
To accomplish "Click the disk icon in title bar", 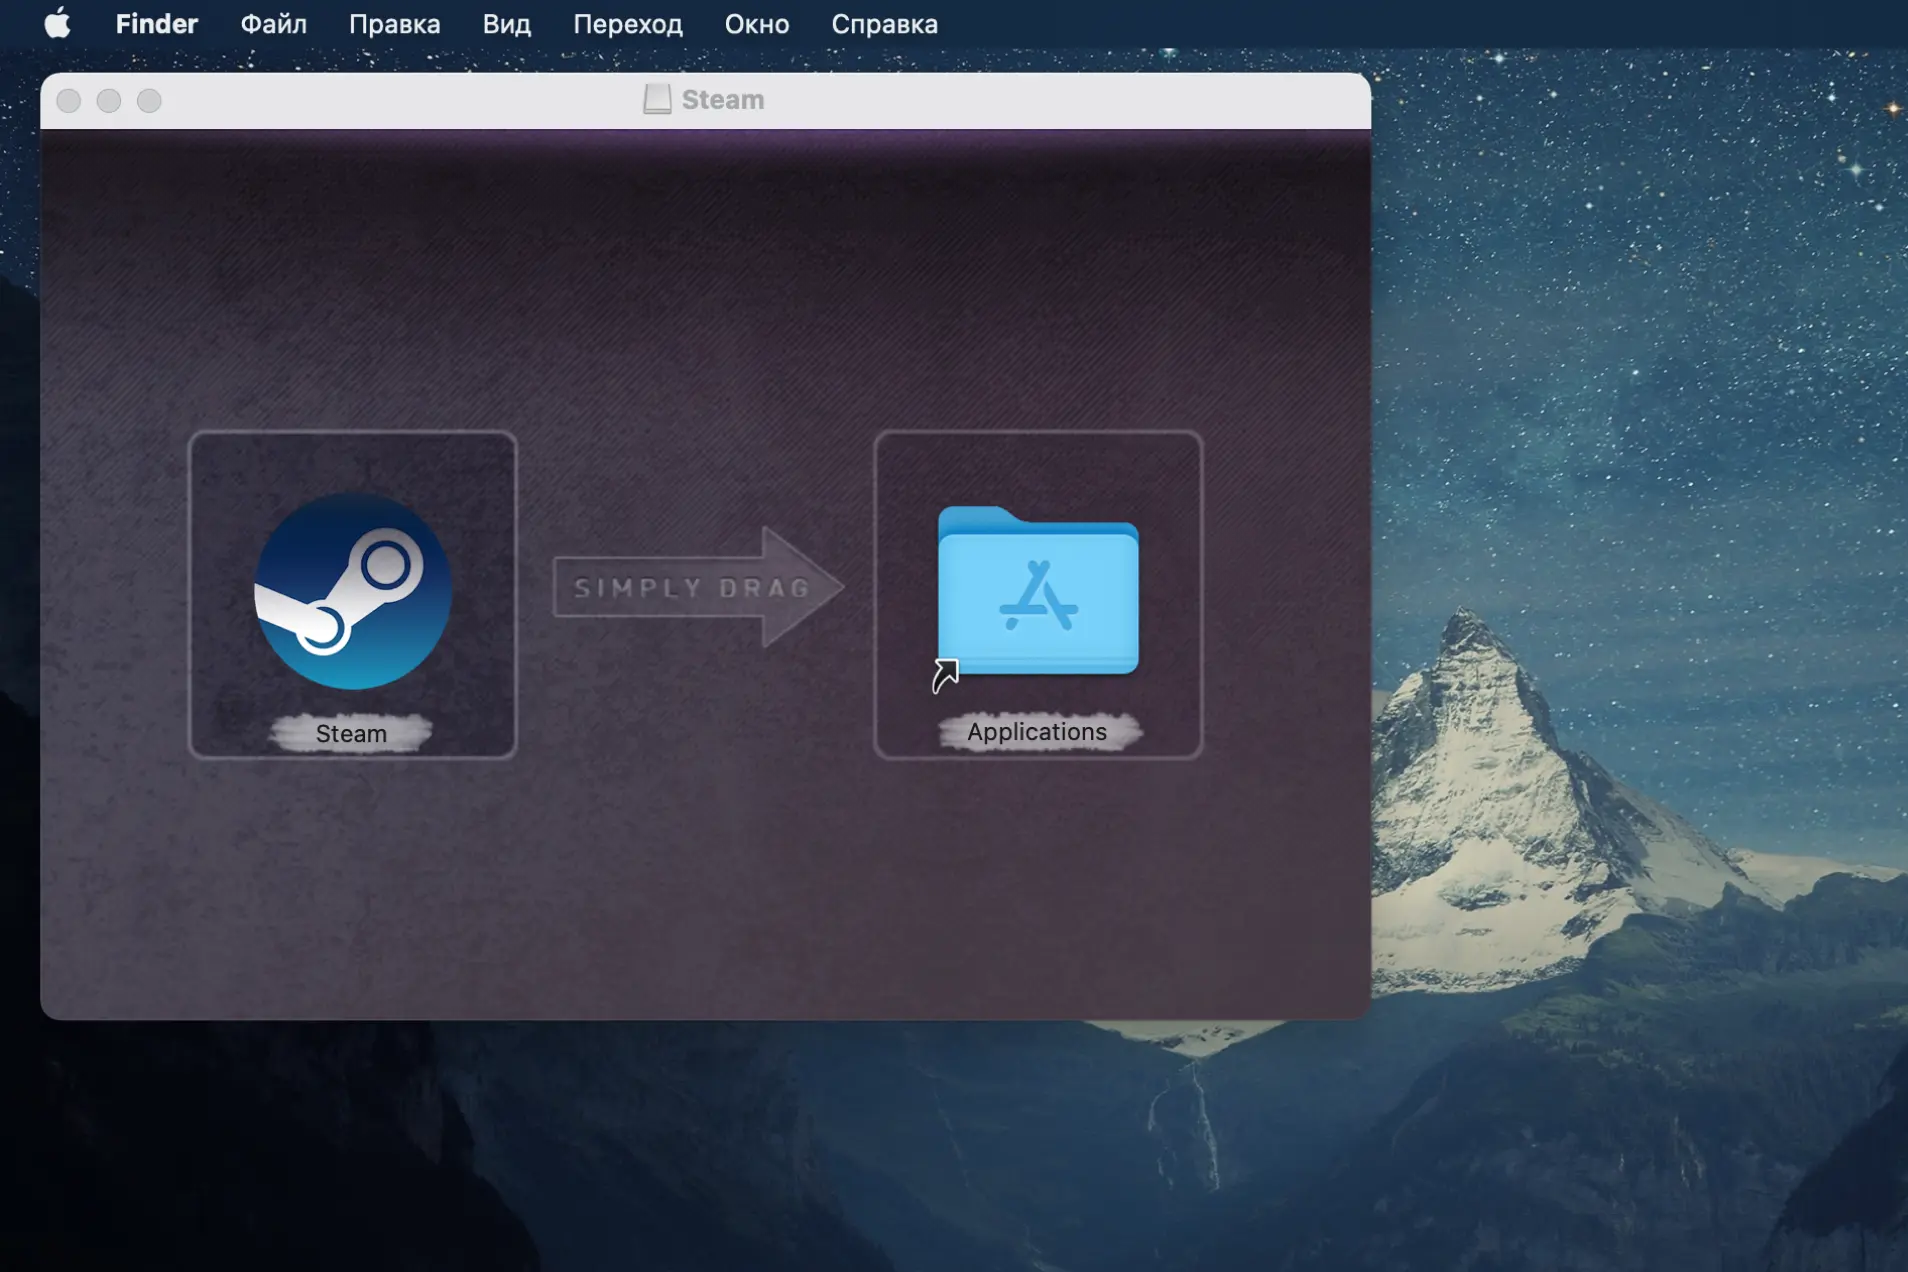I will click(x=656, y=99).
